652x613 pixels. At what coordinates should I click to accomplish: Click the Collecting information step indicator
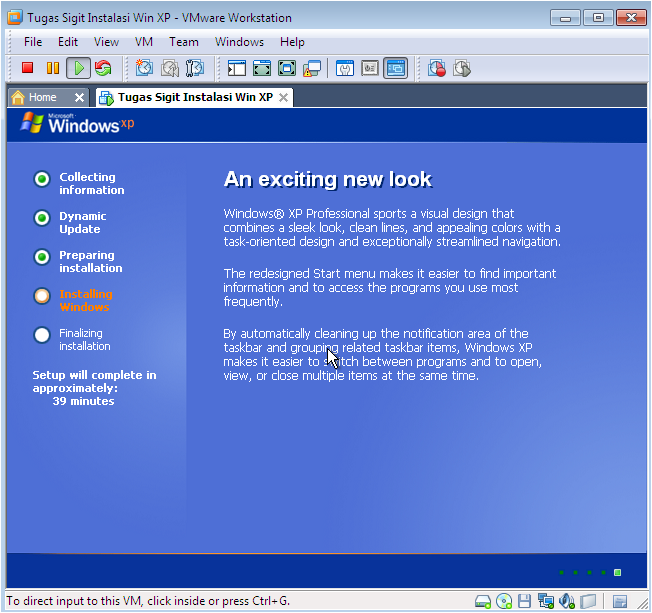click(x=42, y=179)
